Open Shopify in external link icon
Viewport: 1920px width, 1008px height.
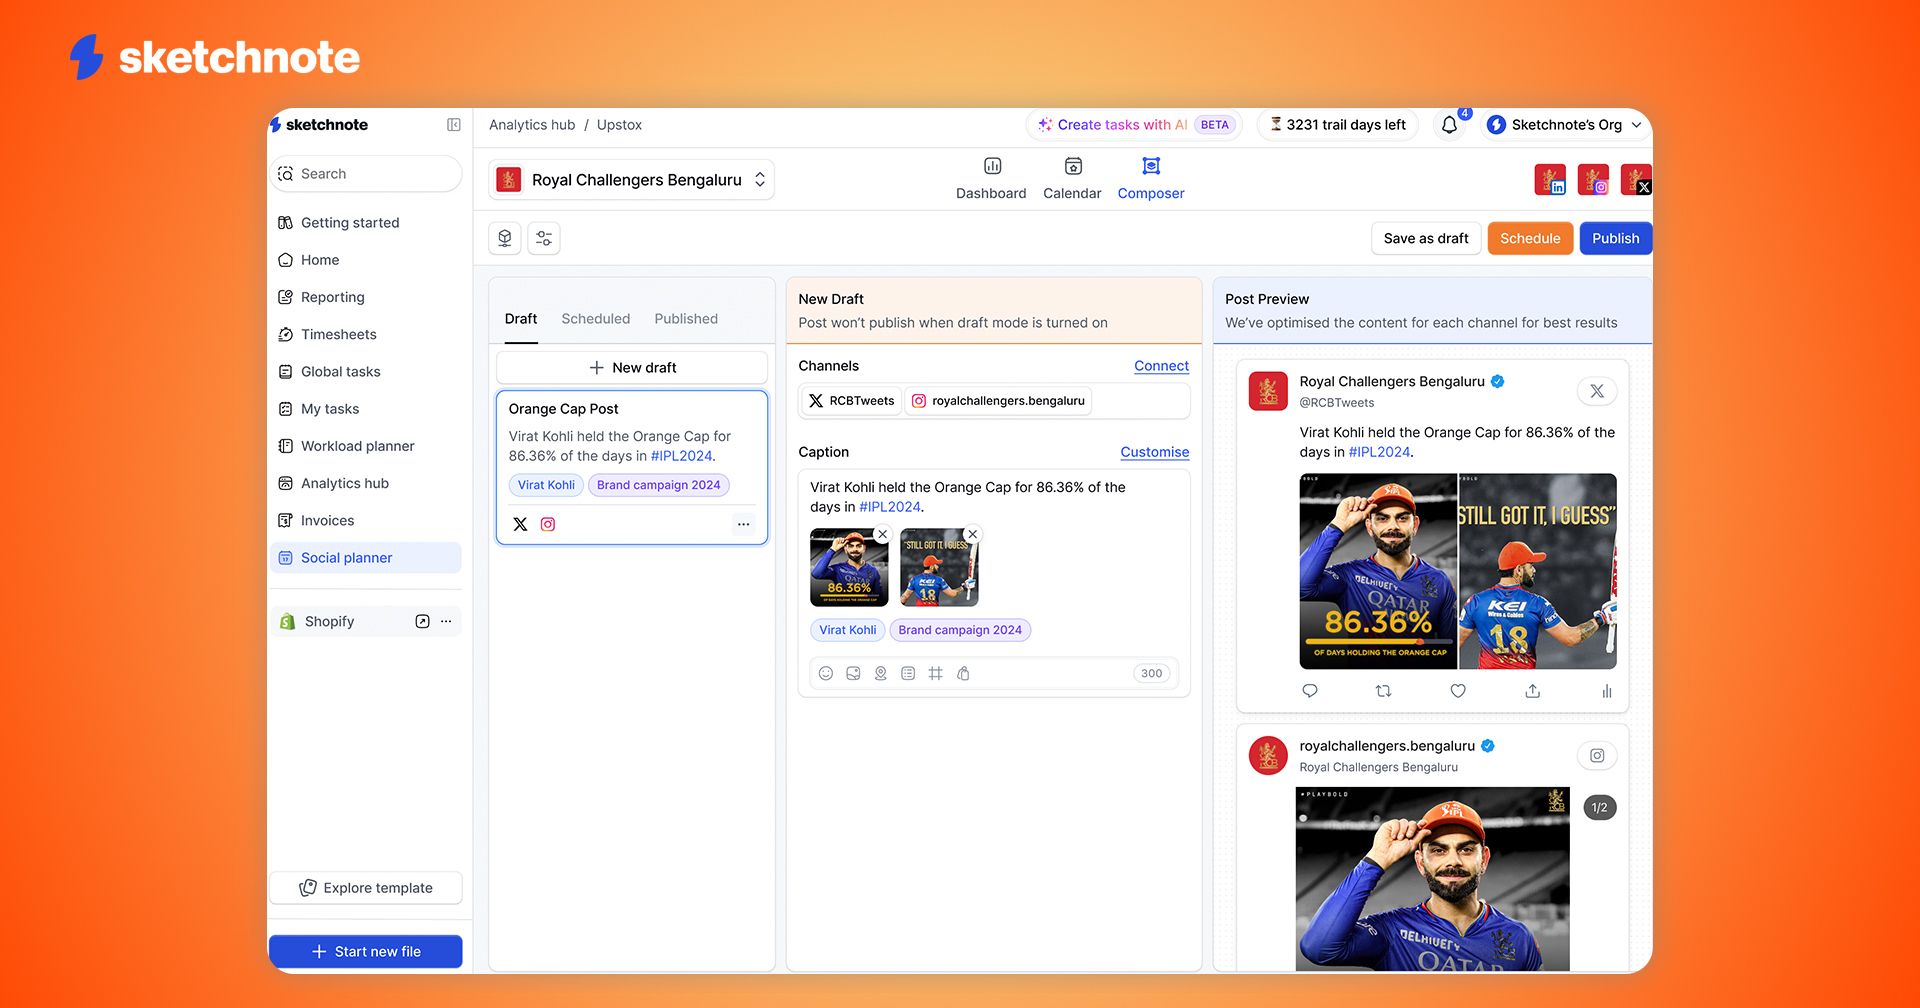(x=422, y=621)
